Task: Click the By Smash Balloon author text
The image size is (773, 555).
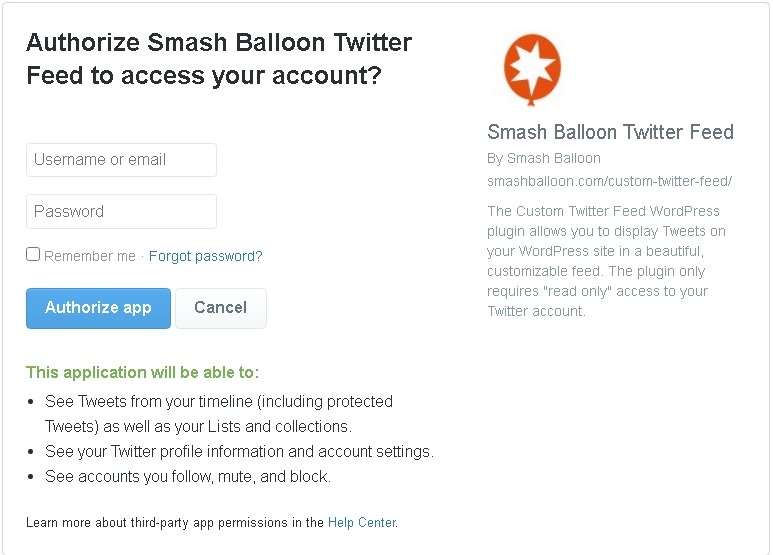Action: (x=544, y=158)
